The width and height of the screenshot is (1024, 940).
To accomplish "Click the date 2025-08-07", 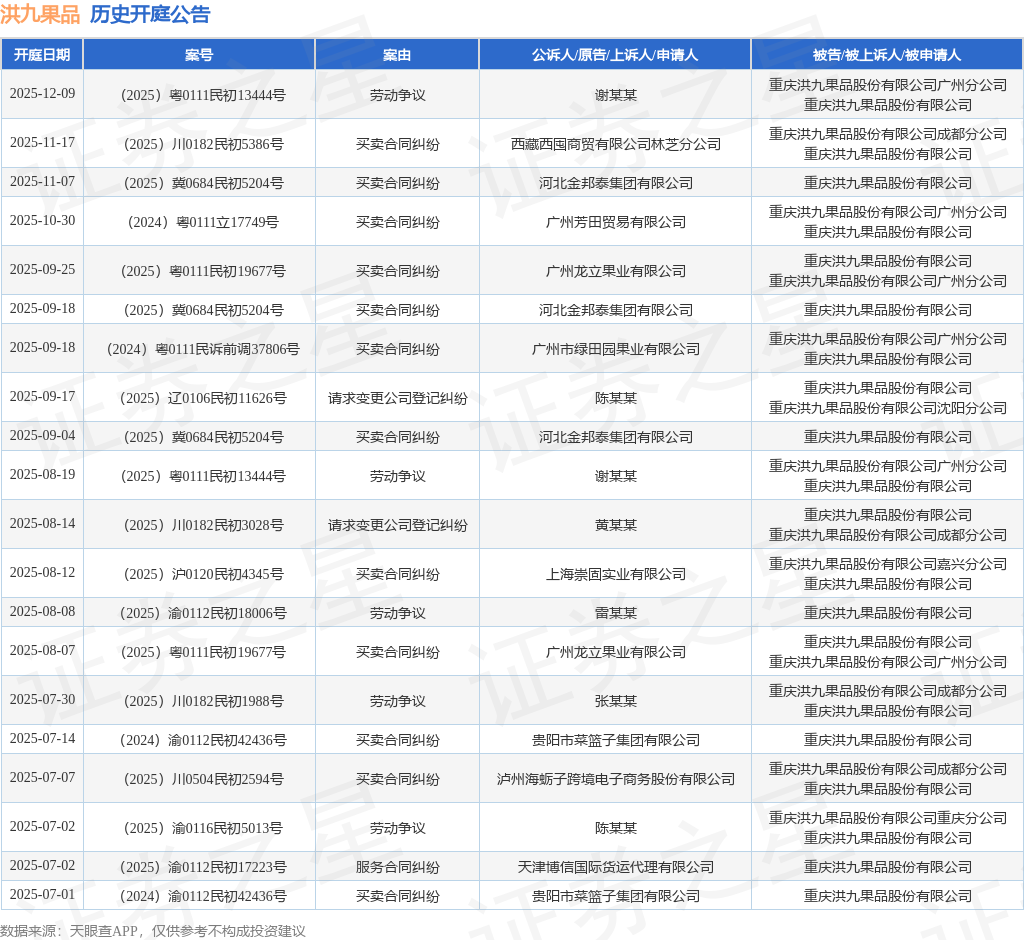I will (x=42, y=651).
